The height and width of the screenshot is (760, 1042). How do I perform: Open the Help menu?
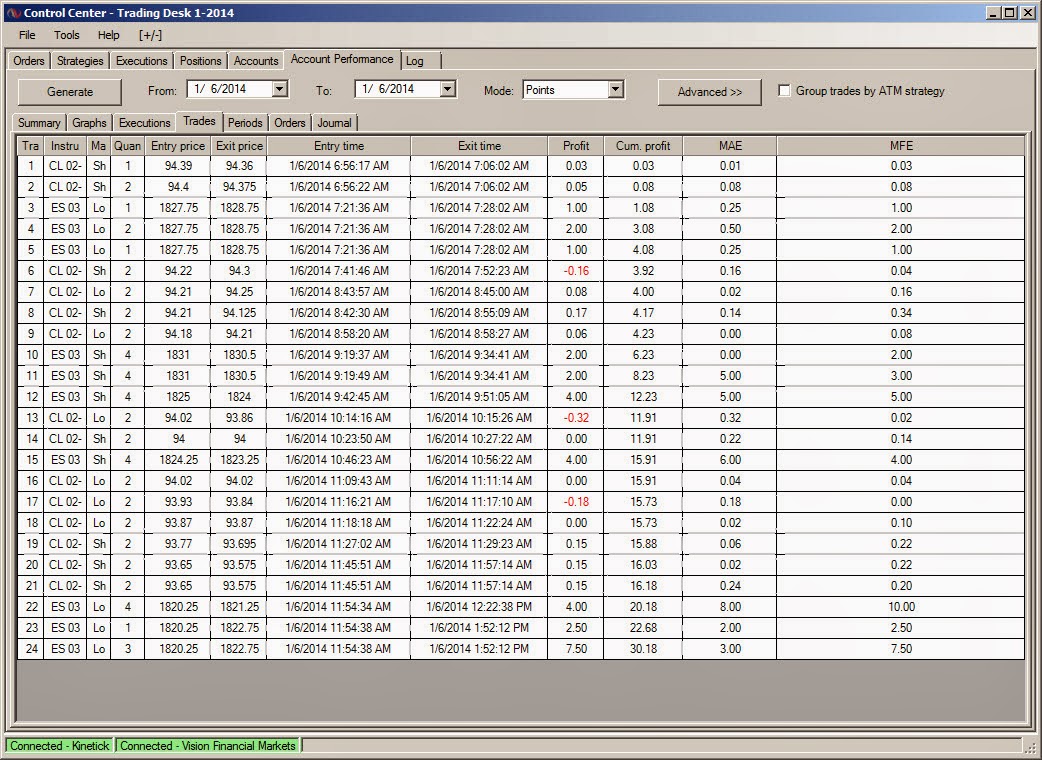point(108,35)
